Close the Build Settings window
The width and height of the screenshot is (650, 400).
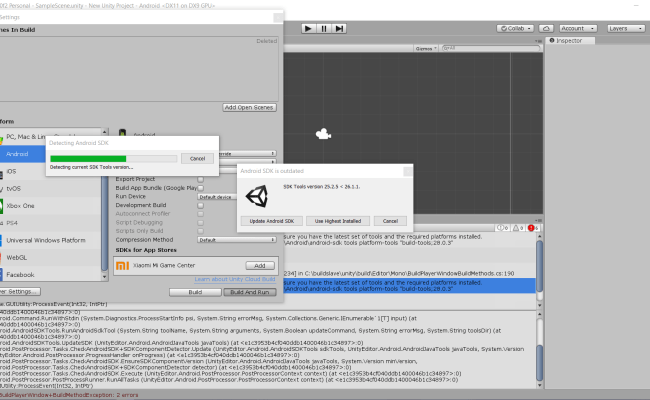[278, 17]
